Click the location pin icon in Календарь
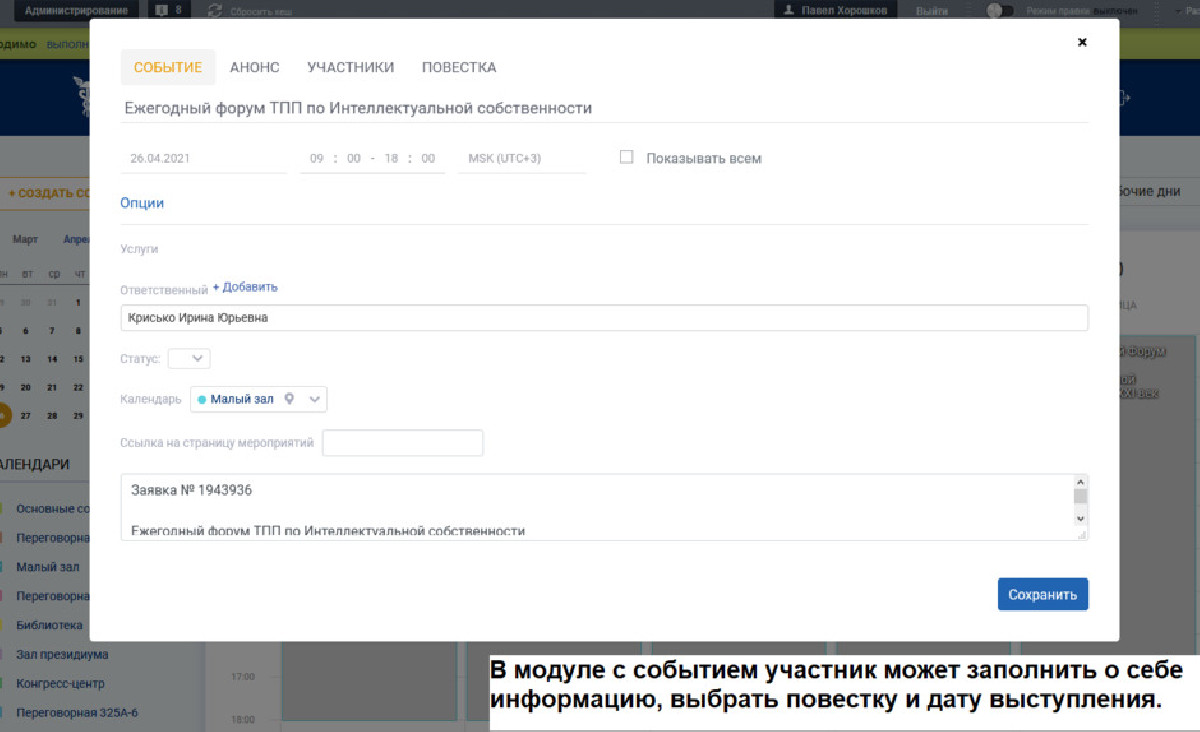The width and height of the screenshot is (1200, 732). click(290, 399)
